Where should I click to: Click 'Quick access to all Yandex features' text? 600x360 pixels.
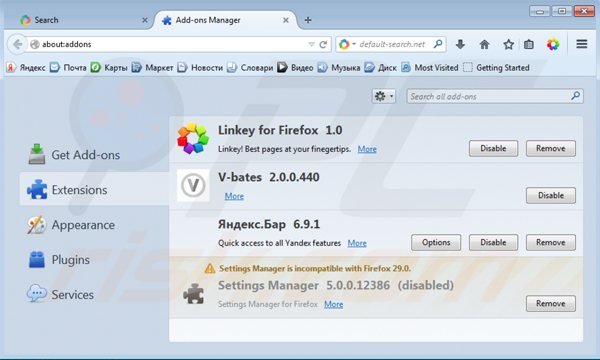pos(279,243)
